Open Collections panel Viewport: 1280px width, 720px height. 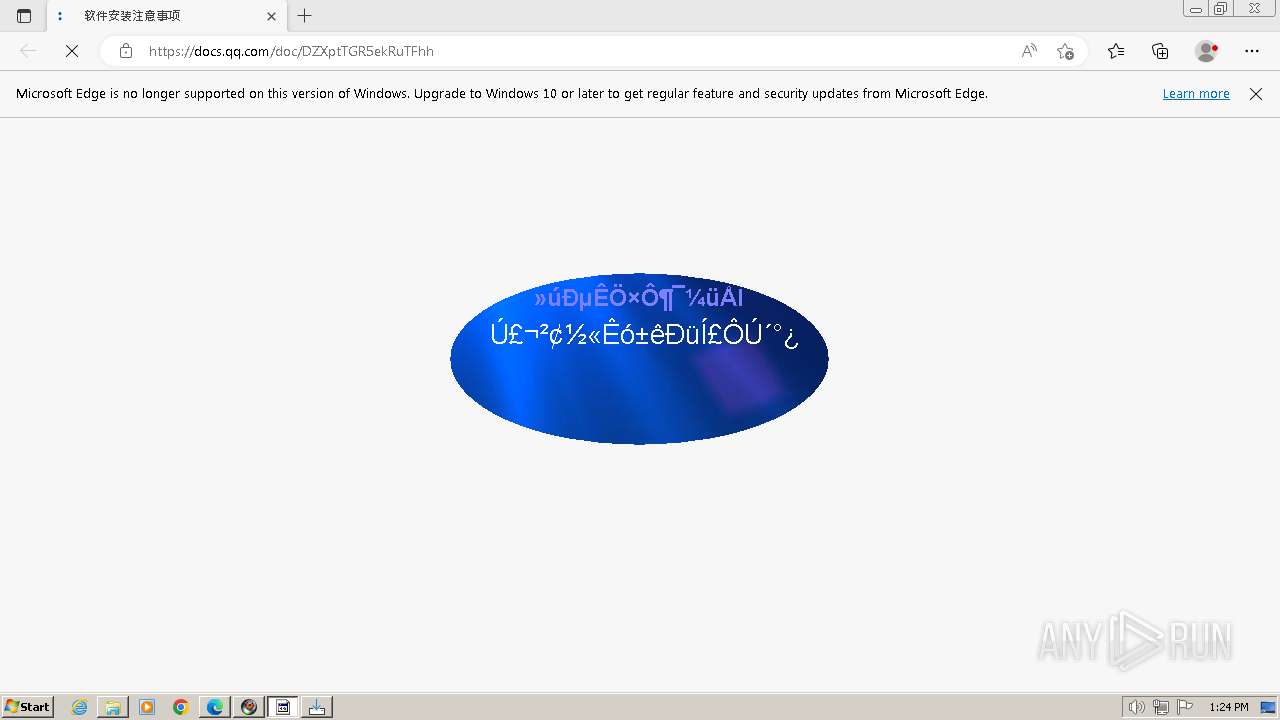point(1160,51)
